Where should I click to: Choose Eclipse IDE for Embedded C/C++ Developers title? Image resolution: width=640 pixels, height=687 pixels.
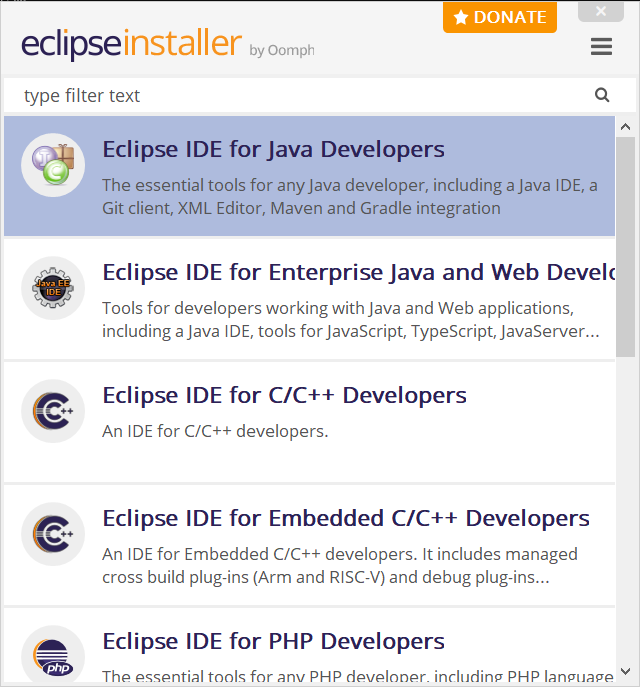(x=346, y=519)
